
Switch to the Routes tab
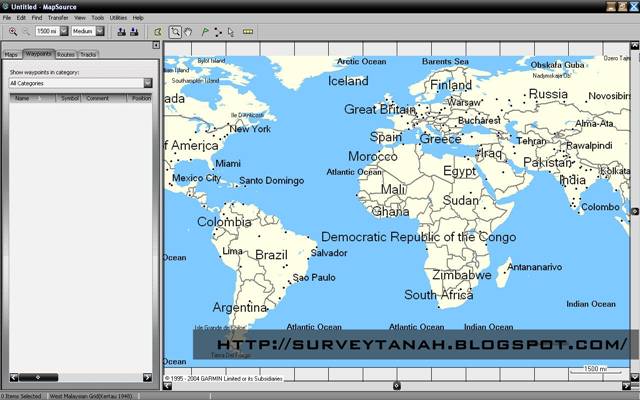pos(66,54)
